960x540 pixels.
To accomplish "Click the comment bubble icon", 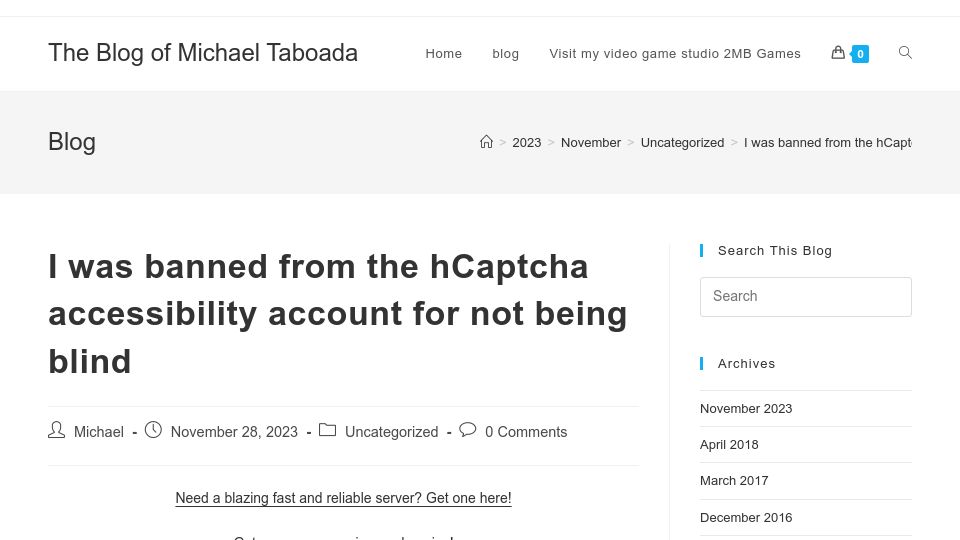I will pos(468,429).
